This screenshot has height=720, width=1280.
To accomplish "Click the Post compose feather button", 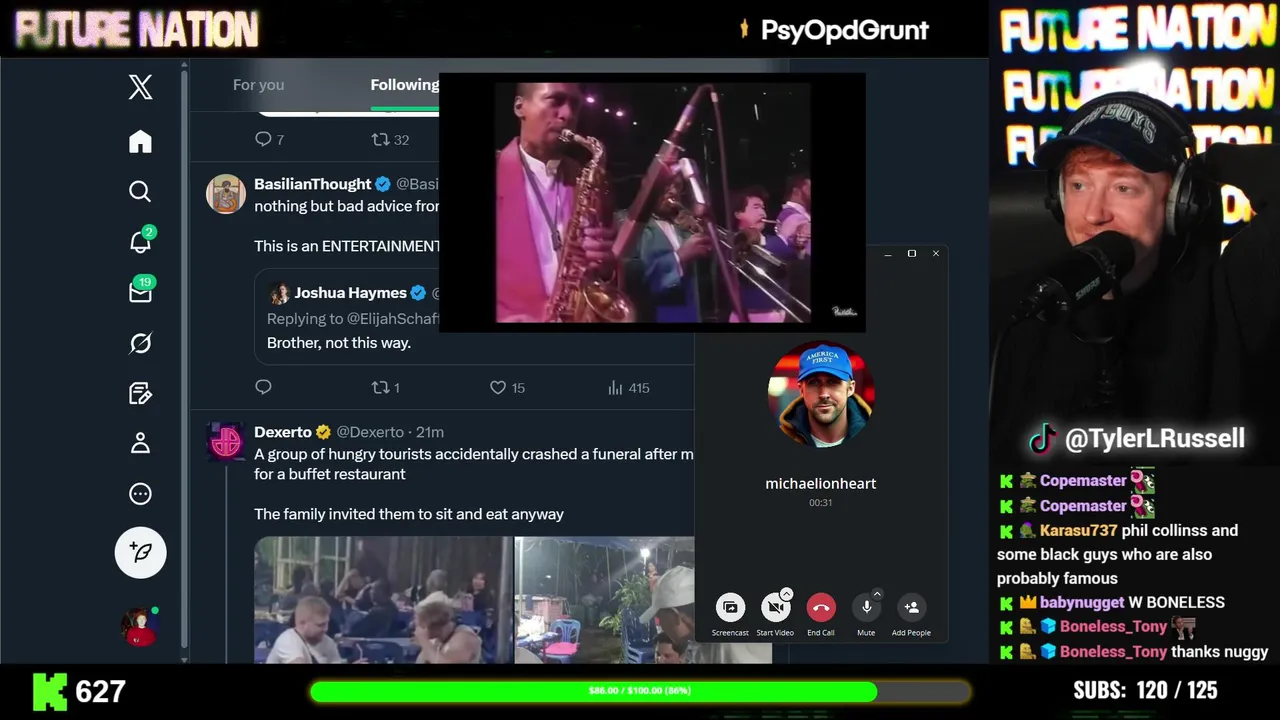I will tap(140, 552).
